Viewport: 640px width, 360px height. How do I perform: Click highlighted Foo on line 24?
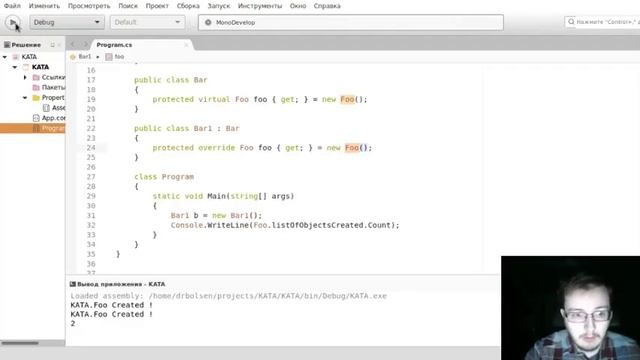pyautogui.click(x=352, y=148)
